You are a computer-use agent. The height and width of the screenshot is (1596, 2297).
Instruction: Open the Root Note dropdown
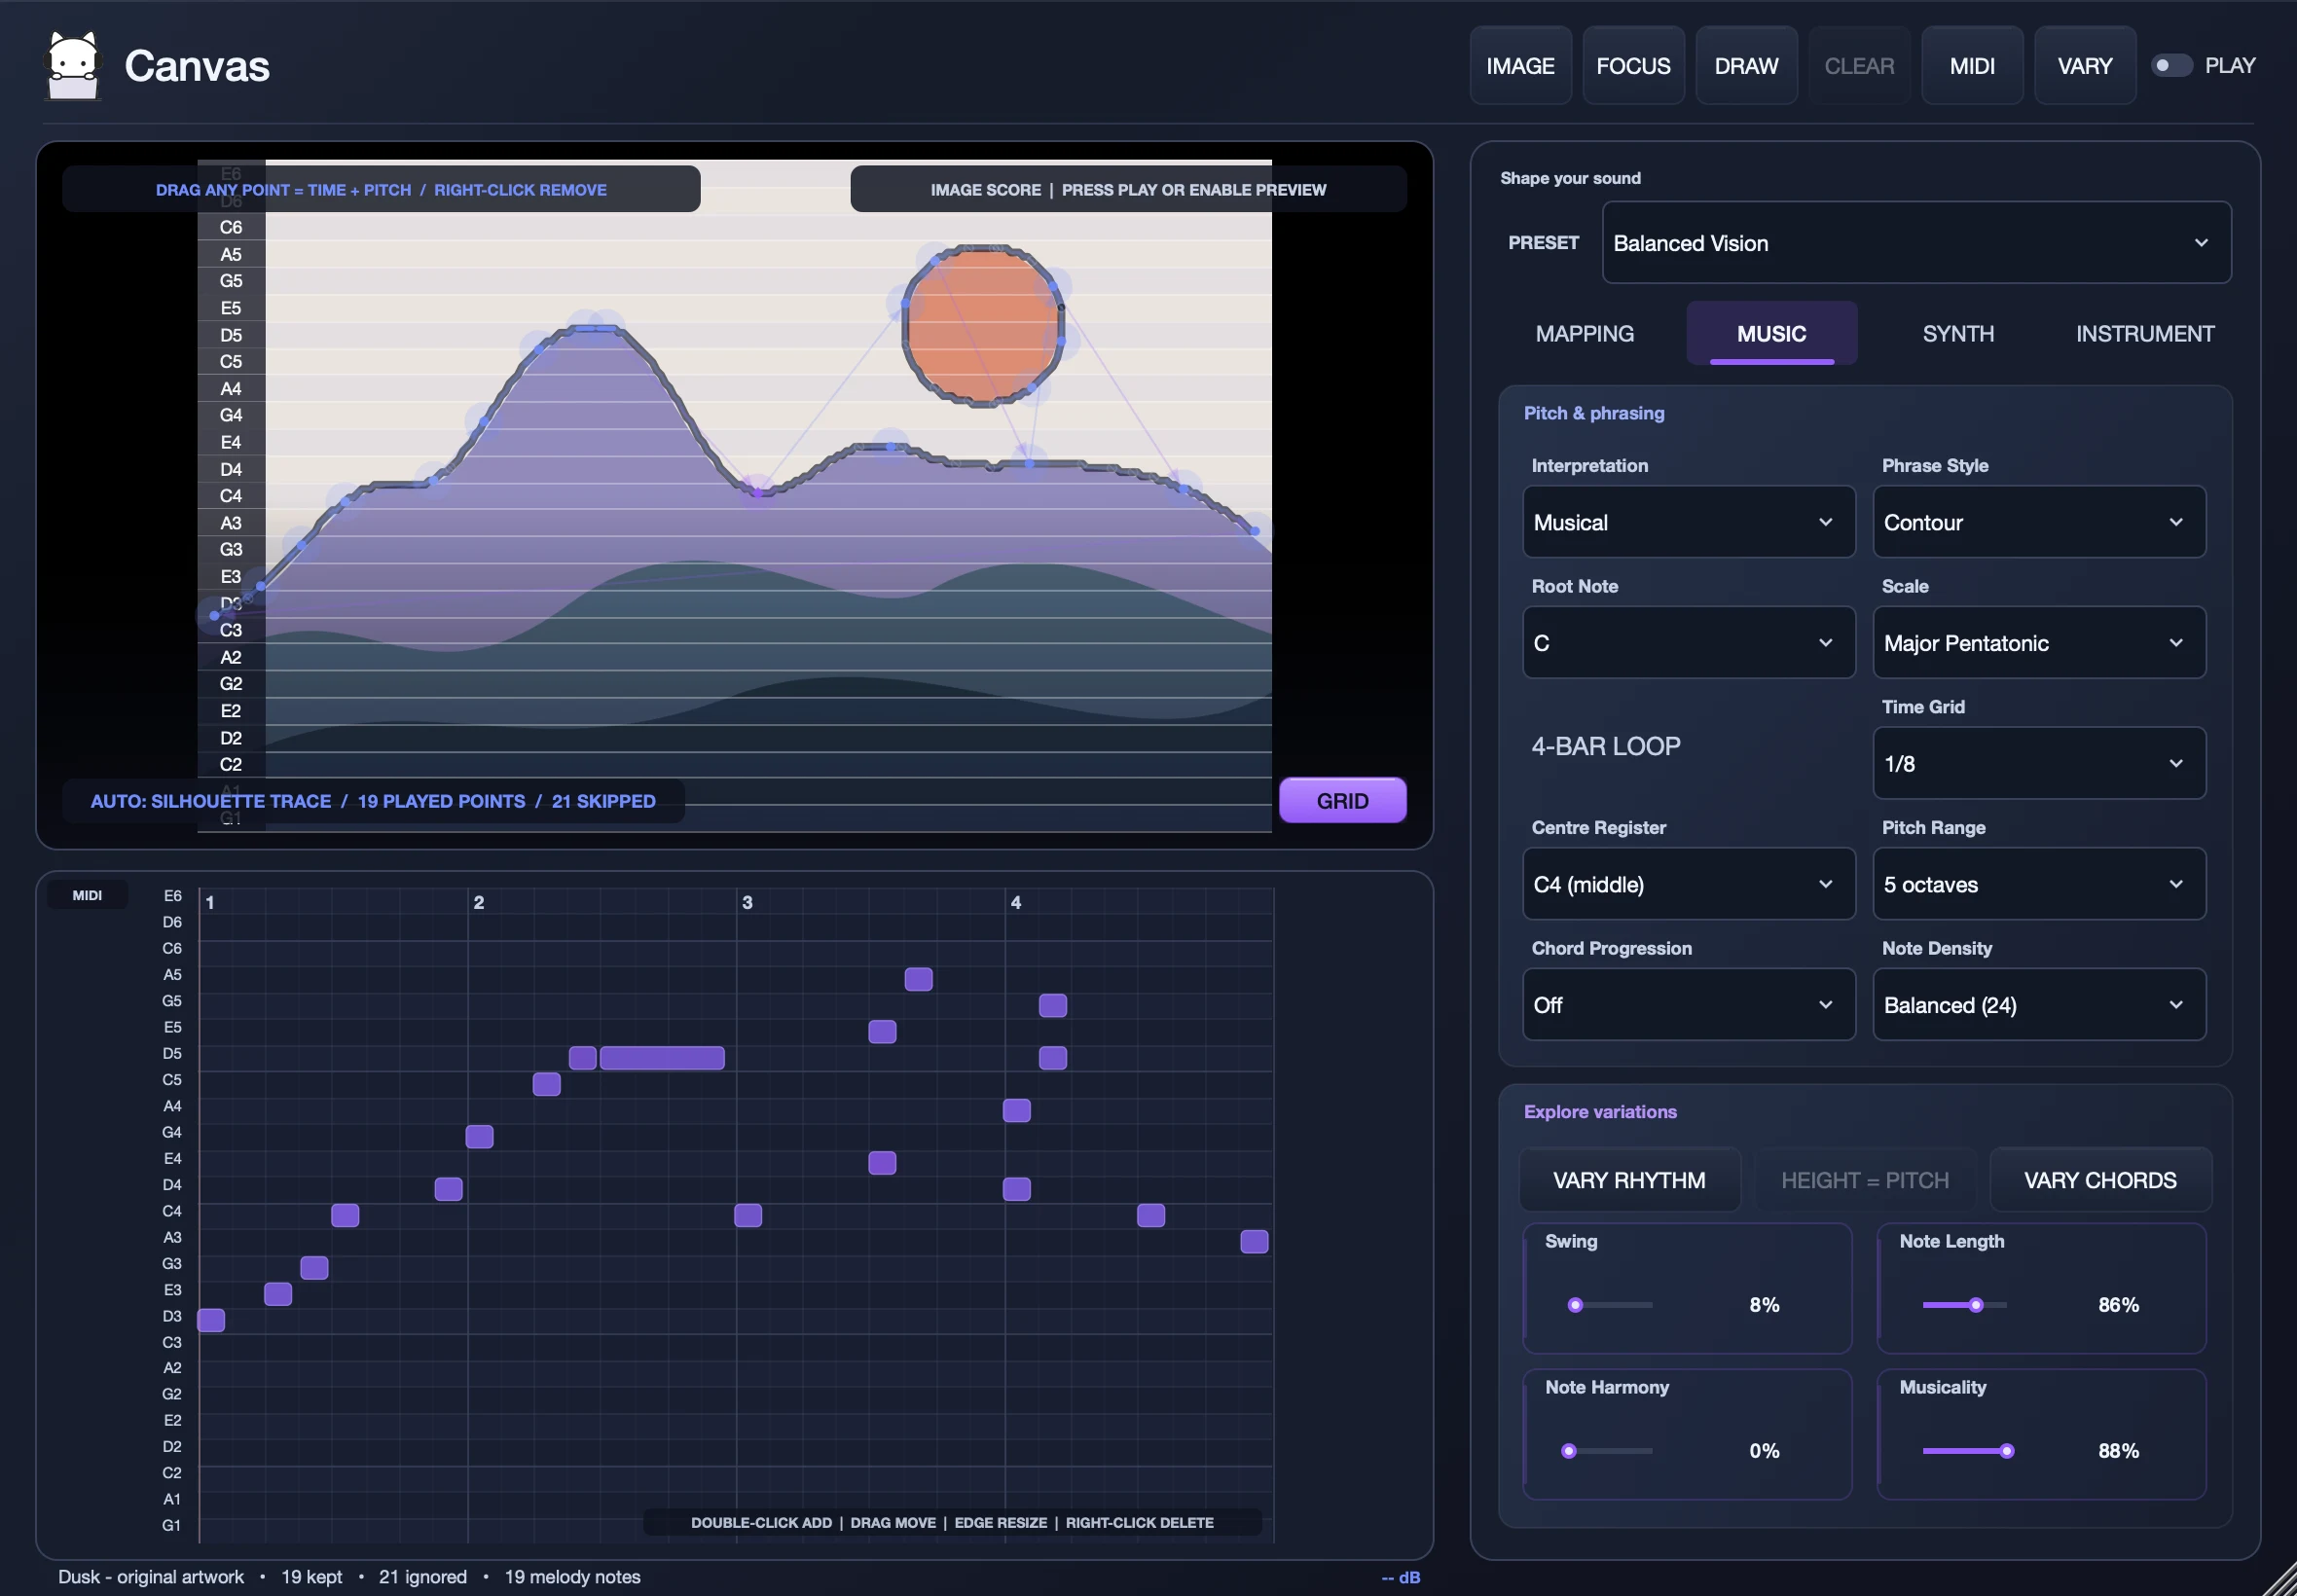tap(1688, 643)
